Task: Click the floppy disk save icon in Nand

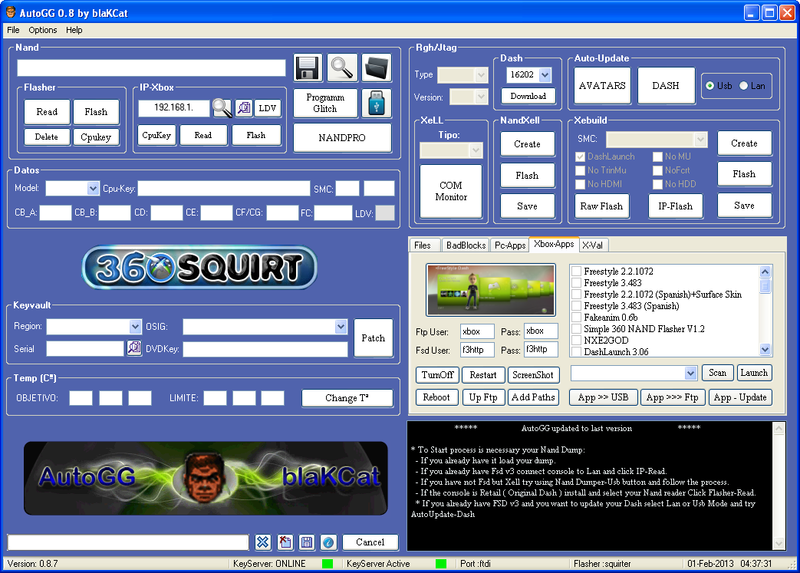Action: 307,67
